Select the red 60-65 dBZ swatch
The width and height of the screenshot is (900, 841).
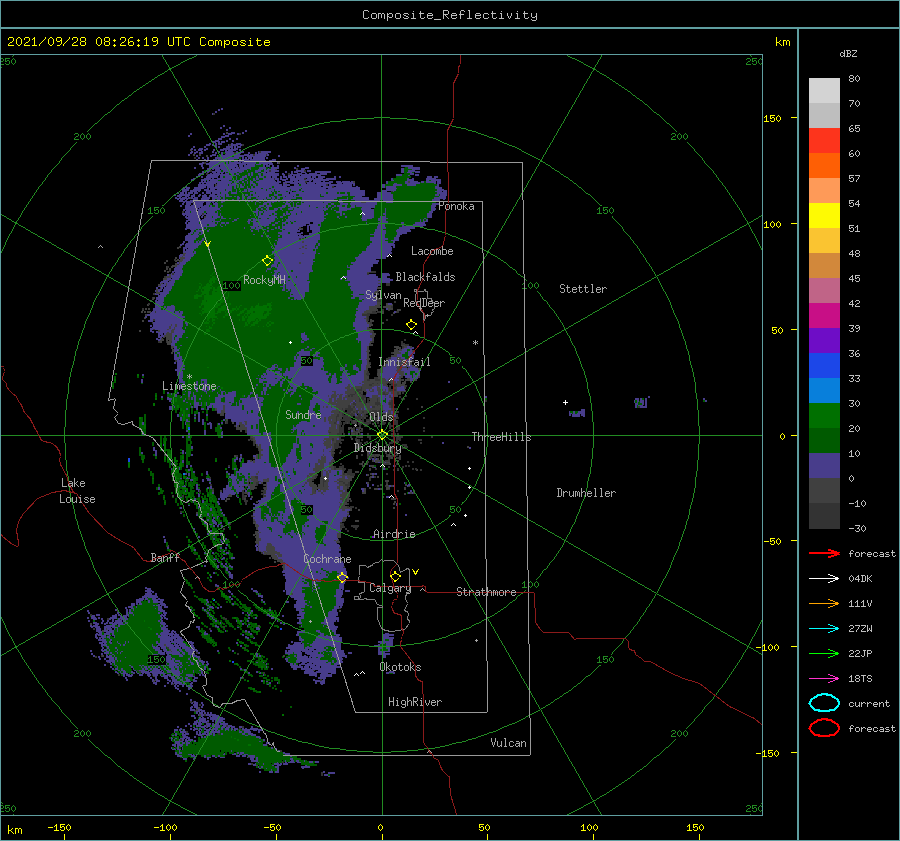click(x=824, y=140)
